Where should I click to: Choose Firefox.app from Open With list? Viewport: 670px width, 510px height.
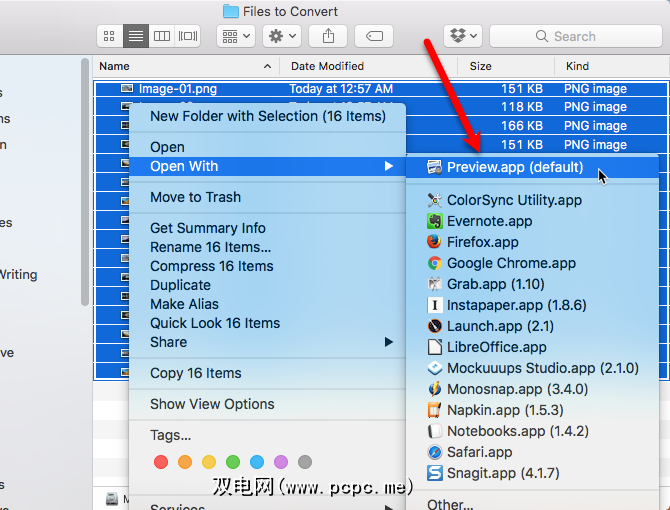[482, 242]
